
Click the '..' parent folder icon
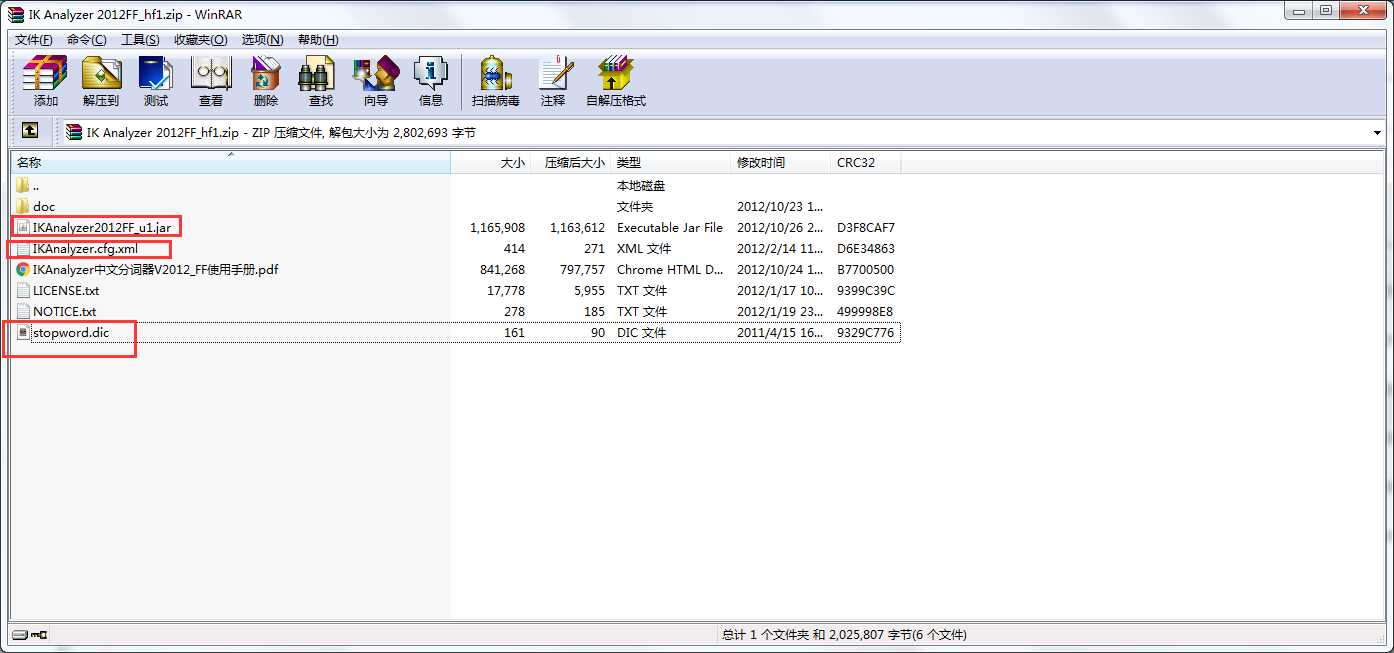click(23, 186)
